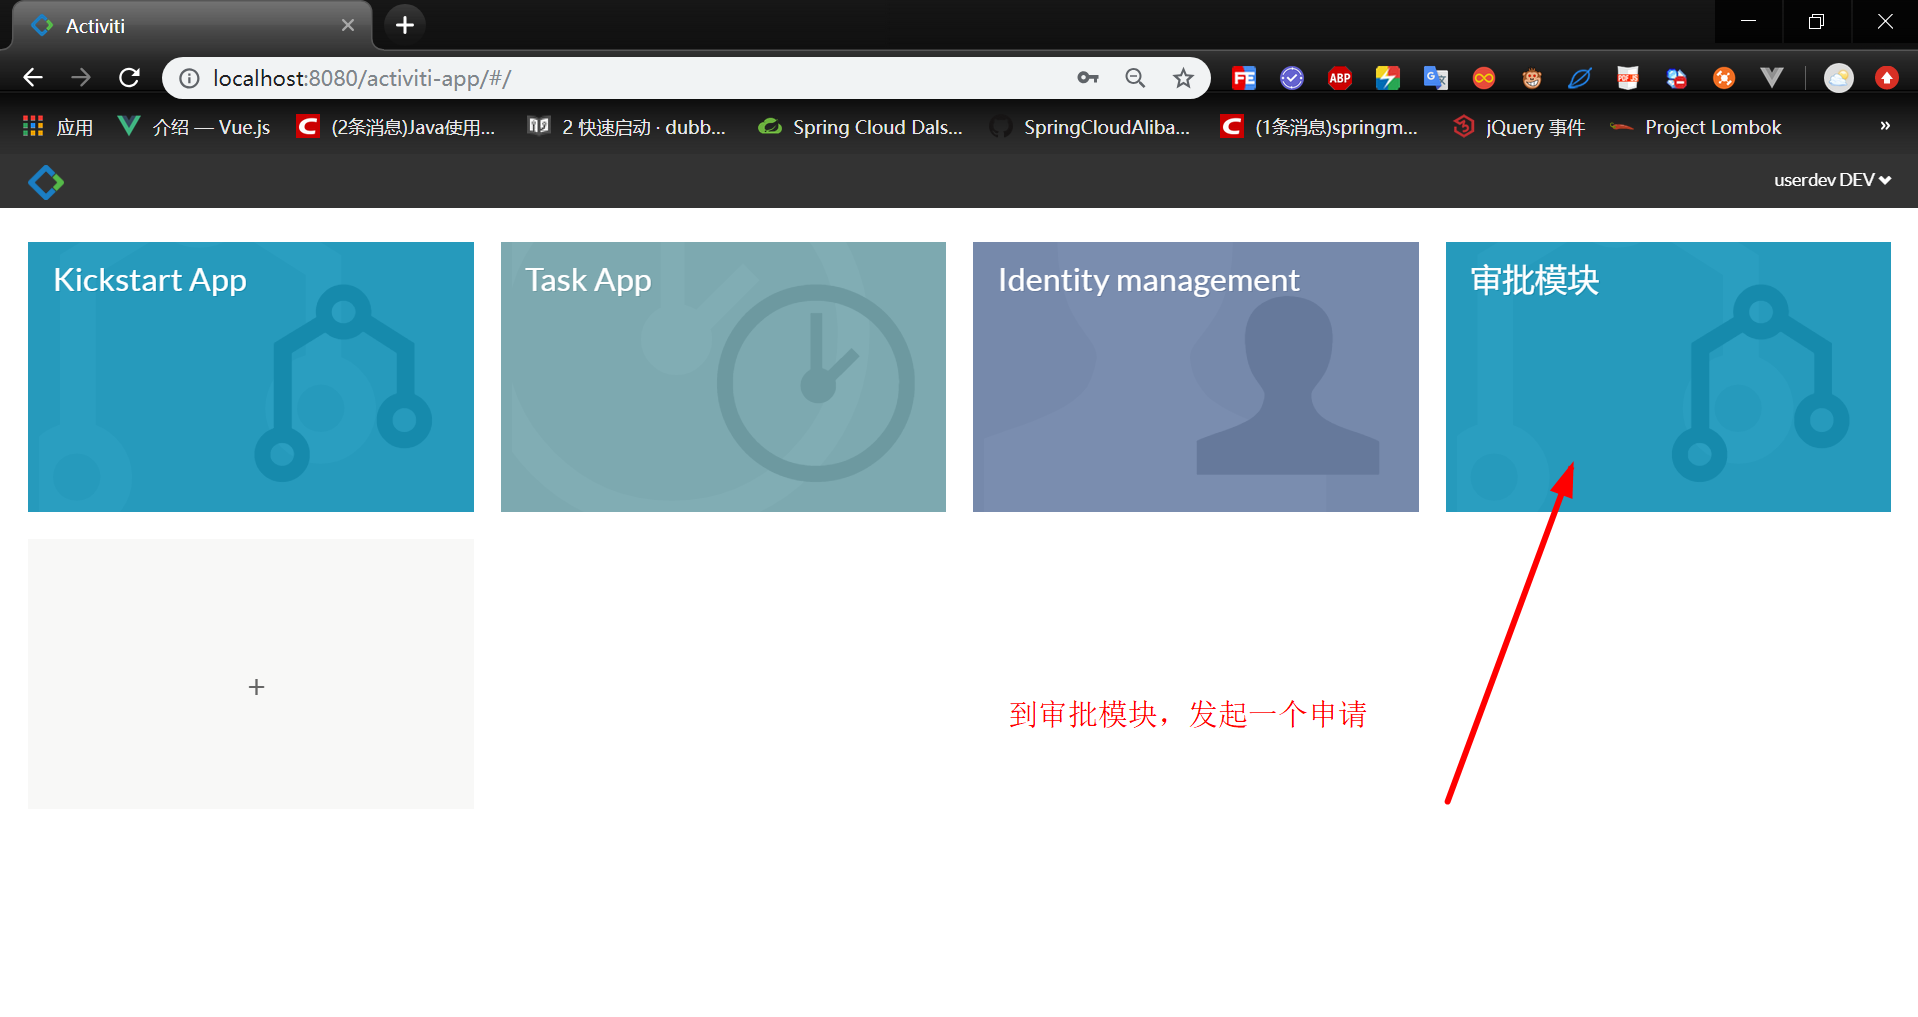The height and width of the screenshot is (1017, 1918).
Task: Open the Chrome apps grid menu
Action: [32, 126]
